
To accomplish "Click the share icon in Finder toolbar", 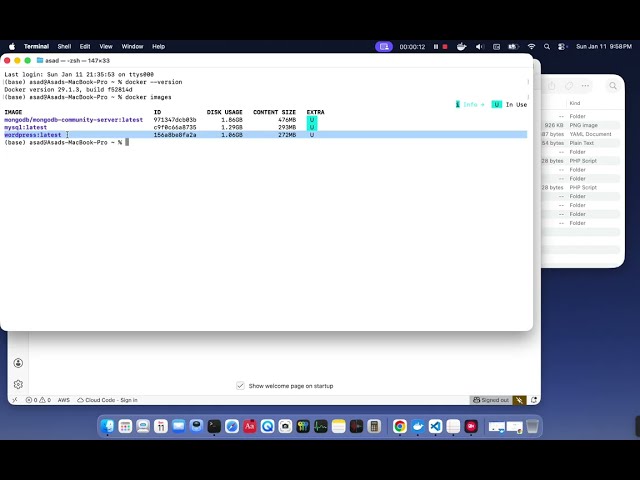I will (x=552, y=86).
